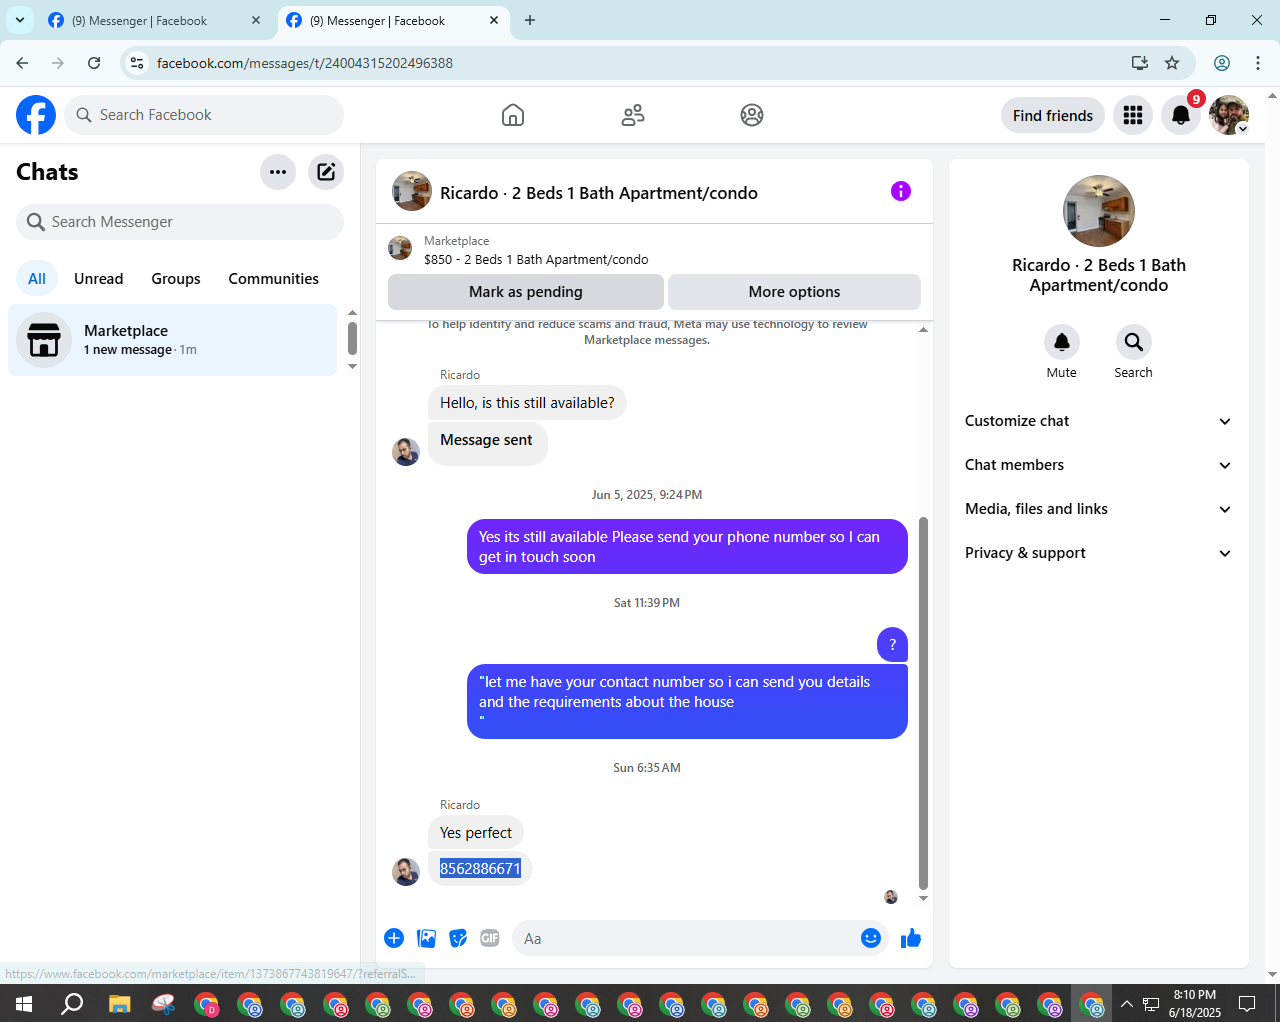This screenshot has width=1280, height=1022.
Task: Switch to Communities chats filter
Action: 274,279
